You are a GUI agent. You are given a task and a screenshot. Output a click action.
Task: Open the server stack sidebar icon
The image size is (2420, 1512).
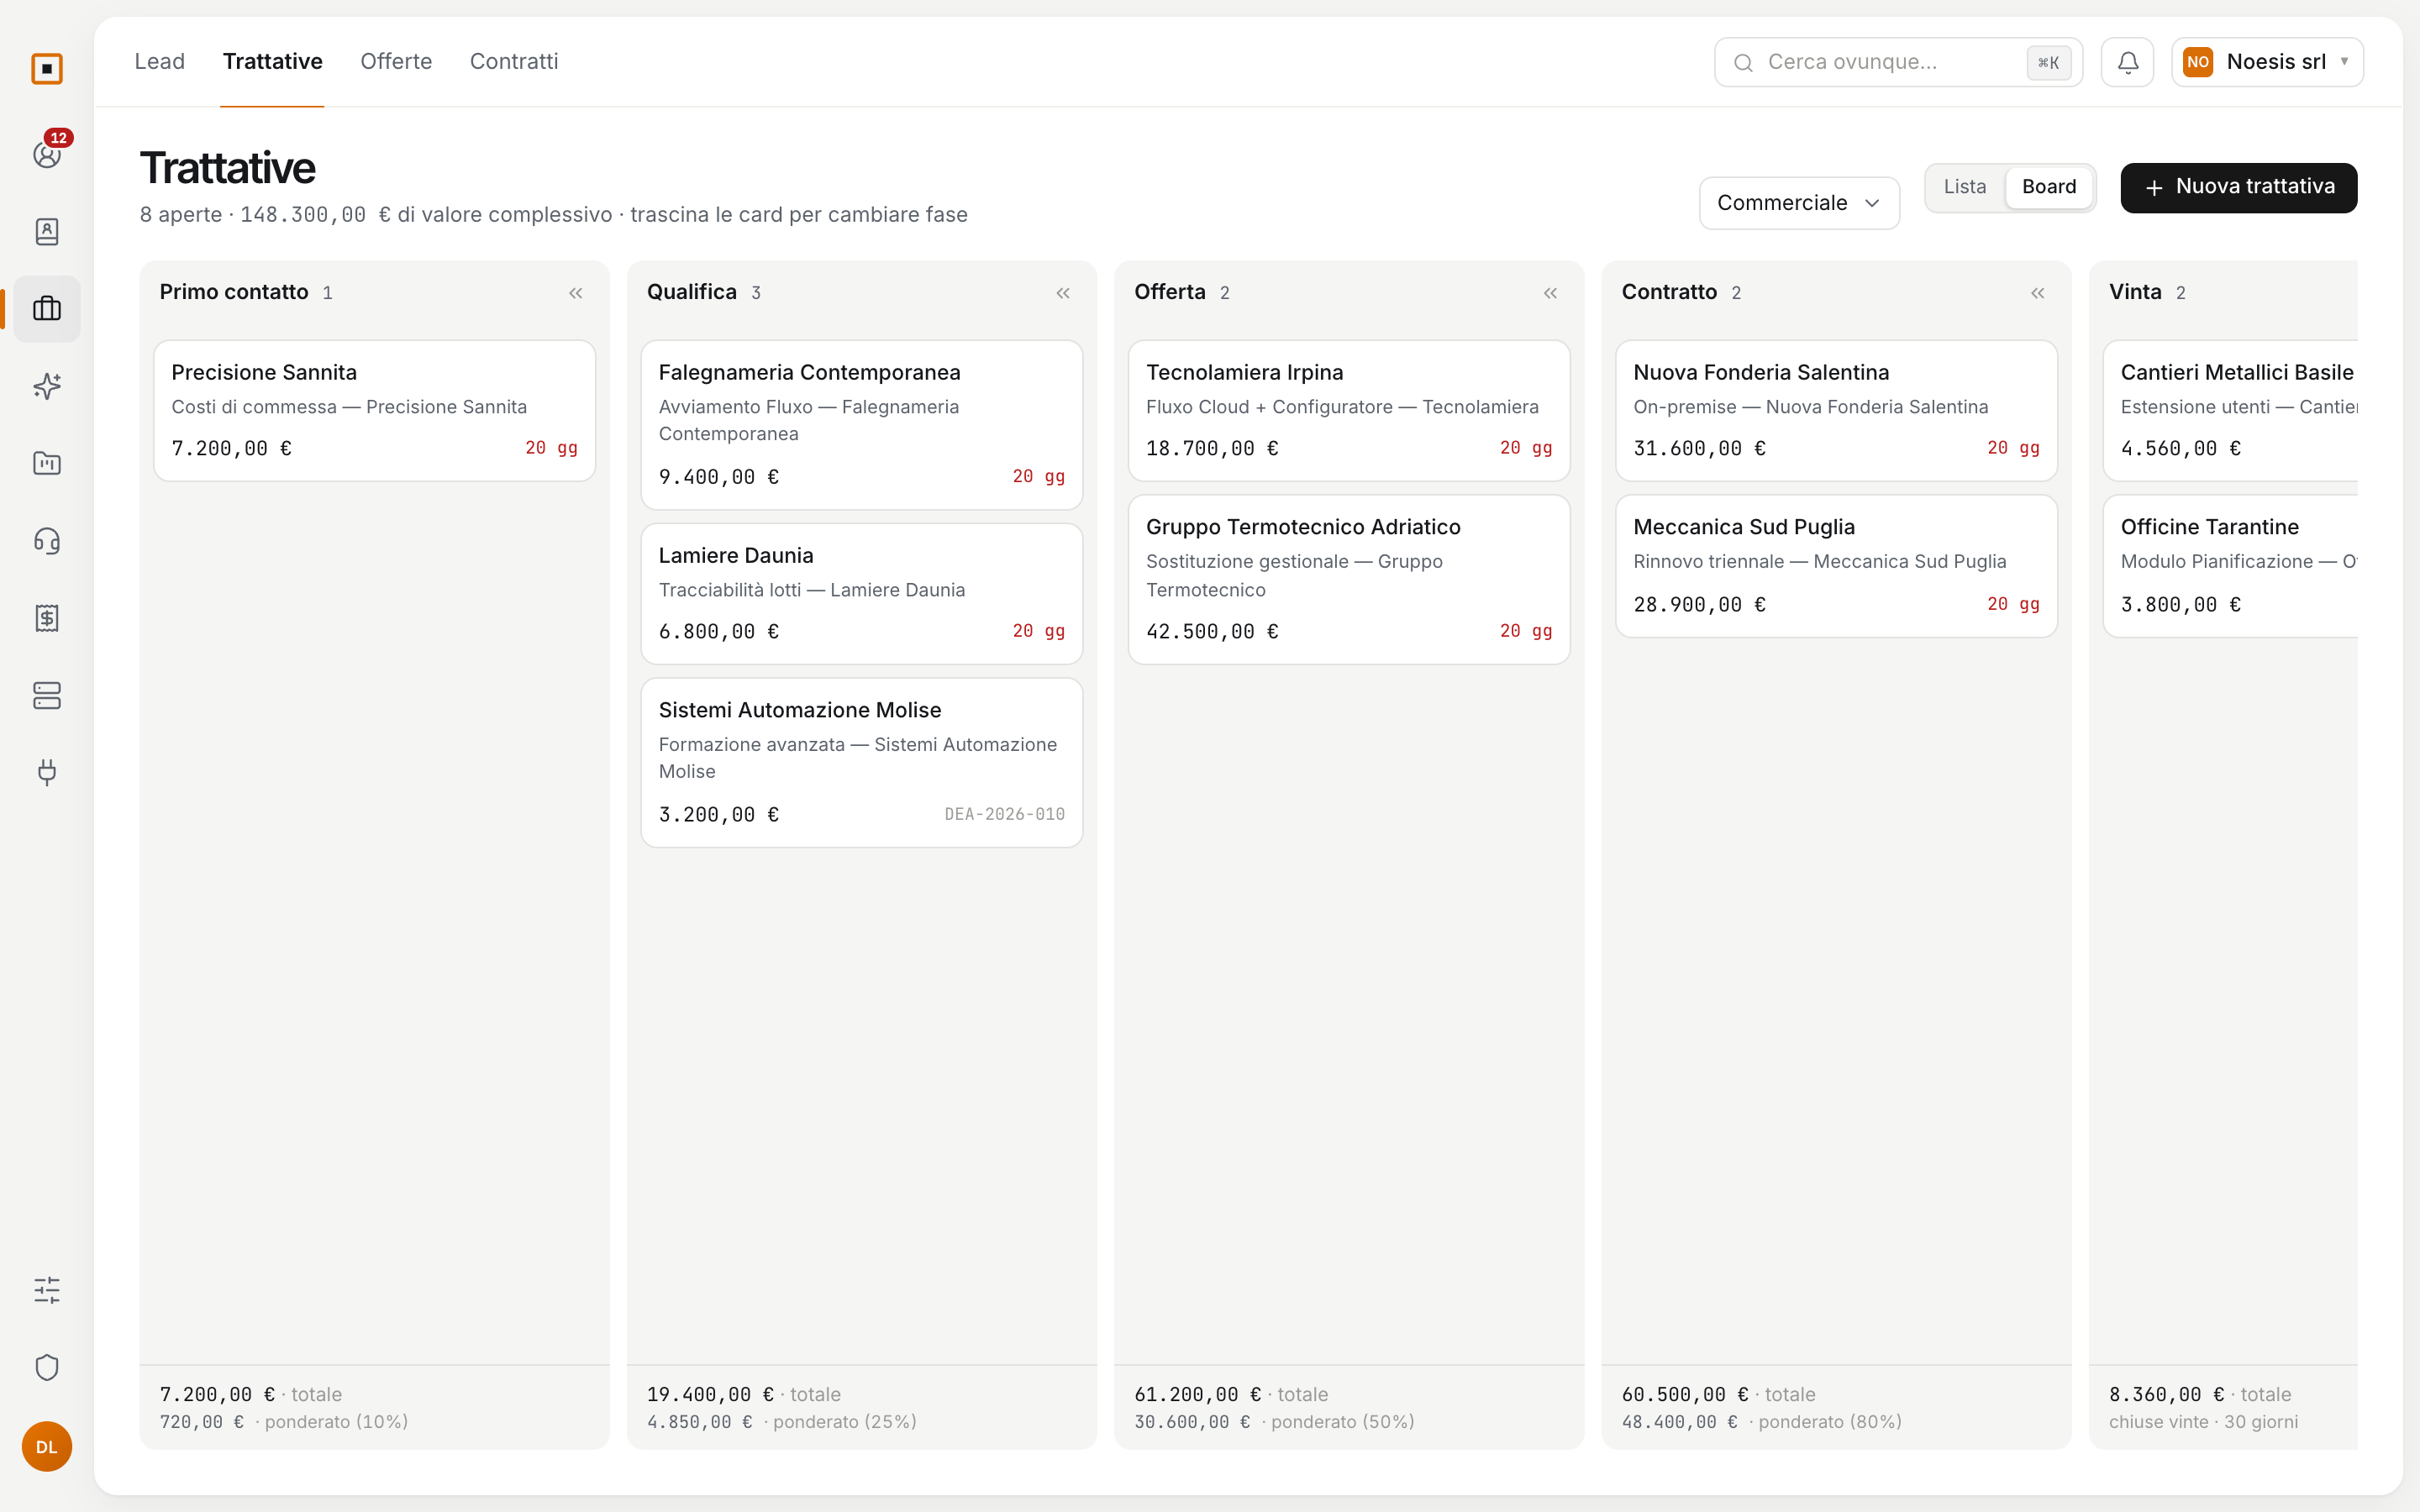[47, 695]
